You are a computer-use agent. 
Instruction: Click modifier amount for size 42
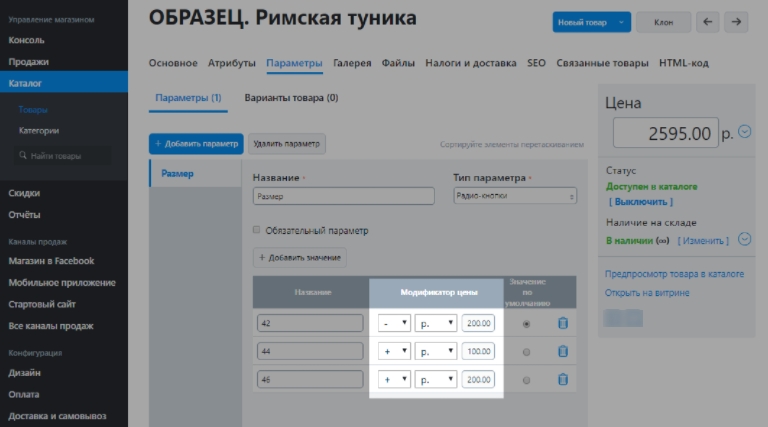(x=478, y=323)
